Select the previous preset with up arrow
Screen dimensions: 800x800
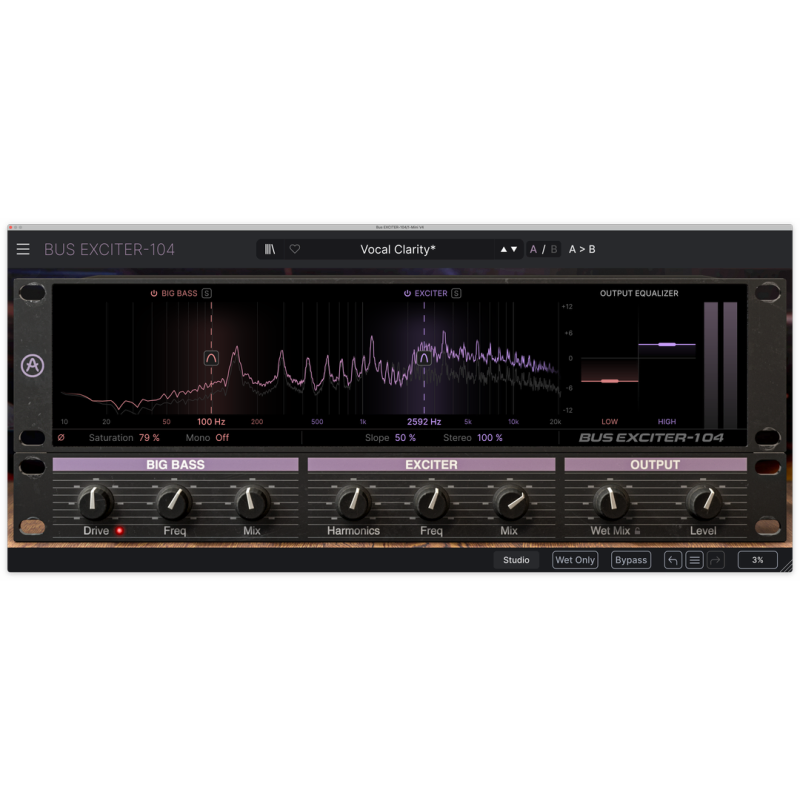coord(504,249)
